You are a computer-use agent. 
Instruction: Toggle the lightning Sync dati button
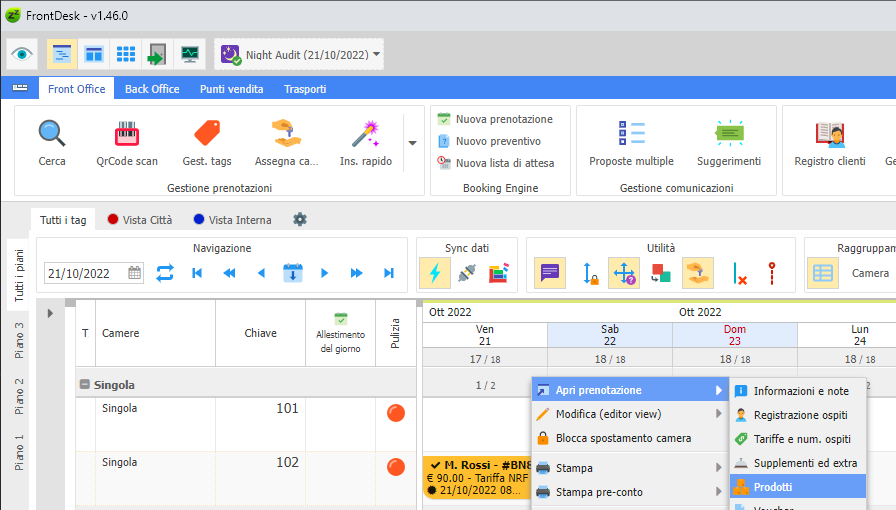[435, 273]
